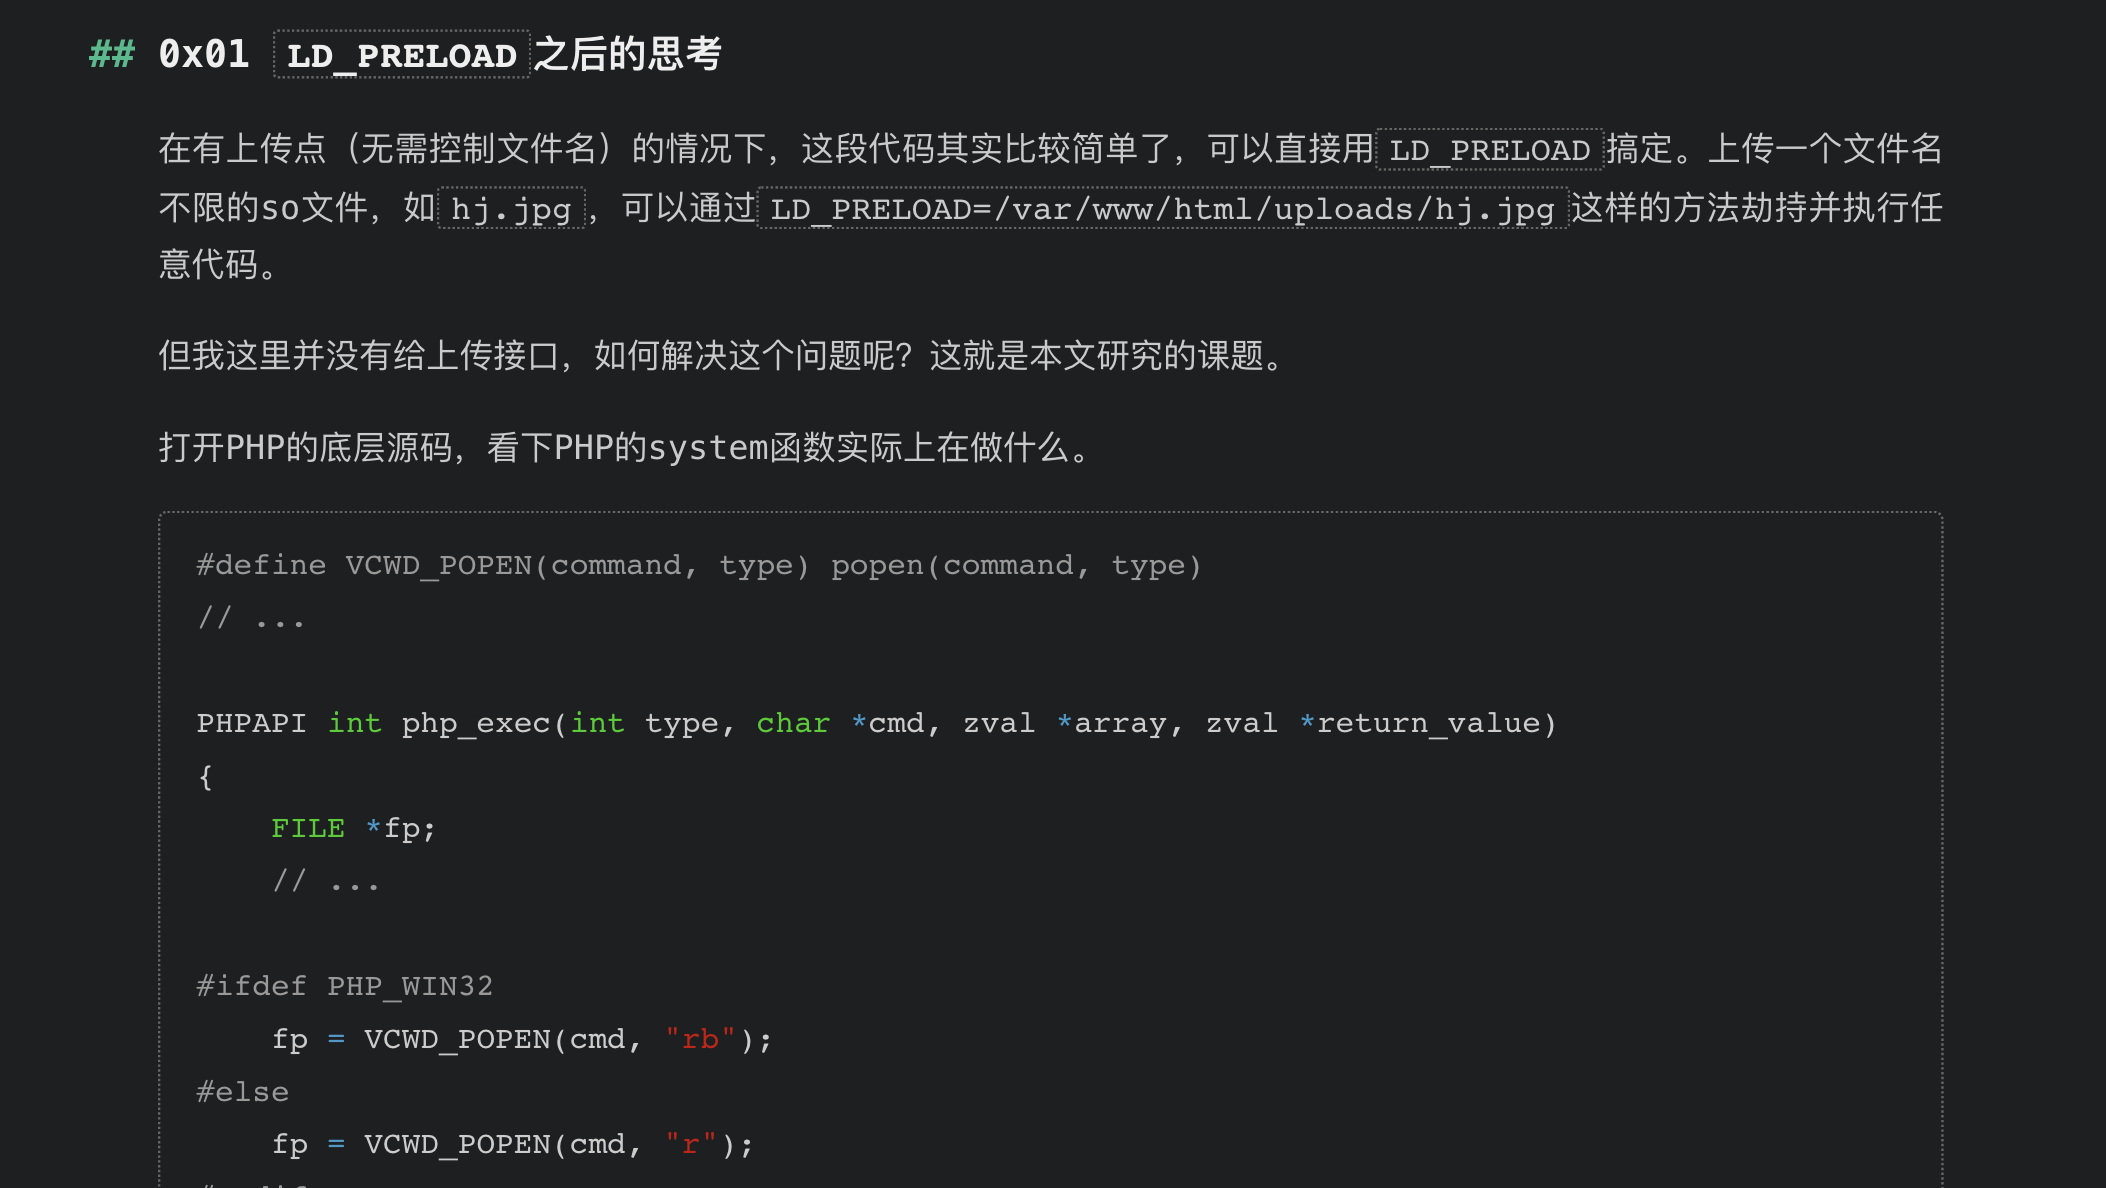Click the green ## heading marker

[111, 54]
